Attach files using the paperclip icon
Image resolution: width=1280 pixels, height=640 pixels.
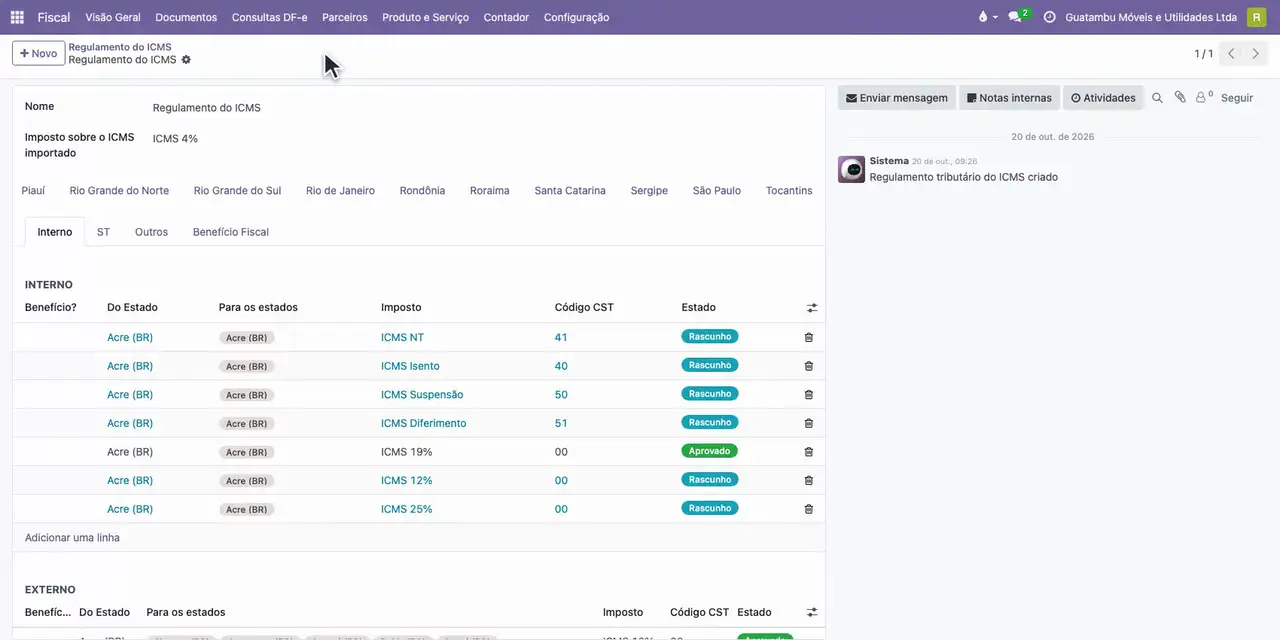coord(1180,98)
